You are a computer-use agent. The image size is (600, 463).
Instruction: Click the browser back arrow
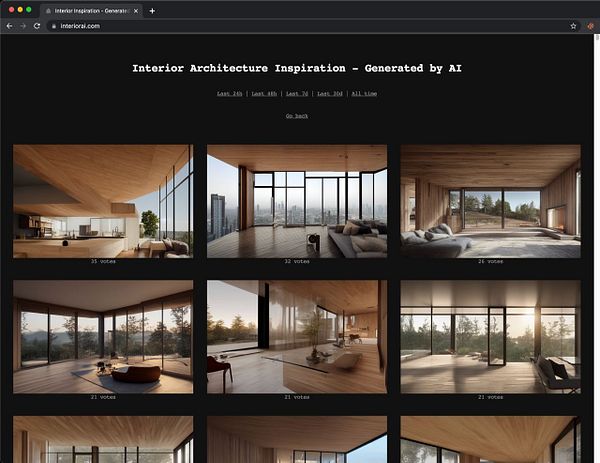coord(10,26)
